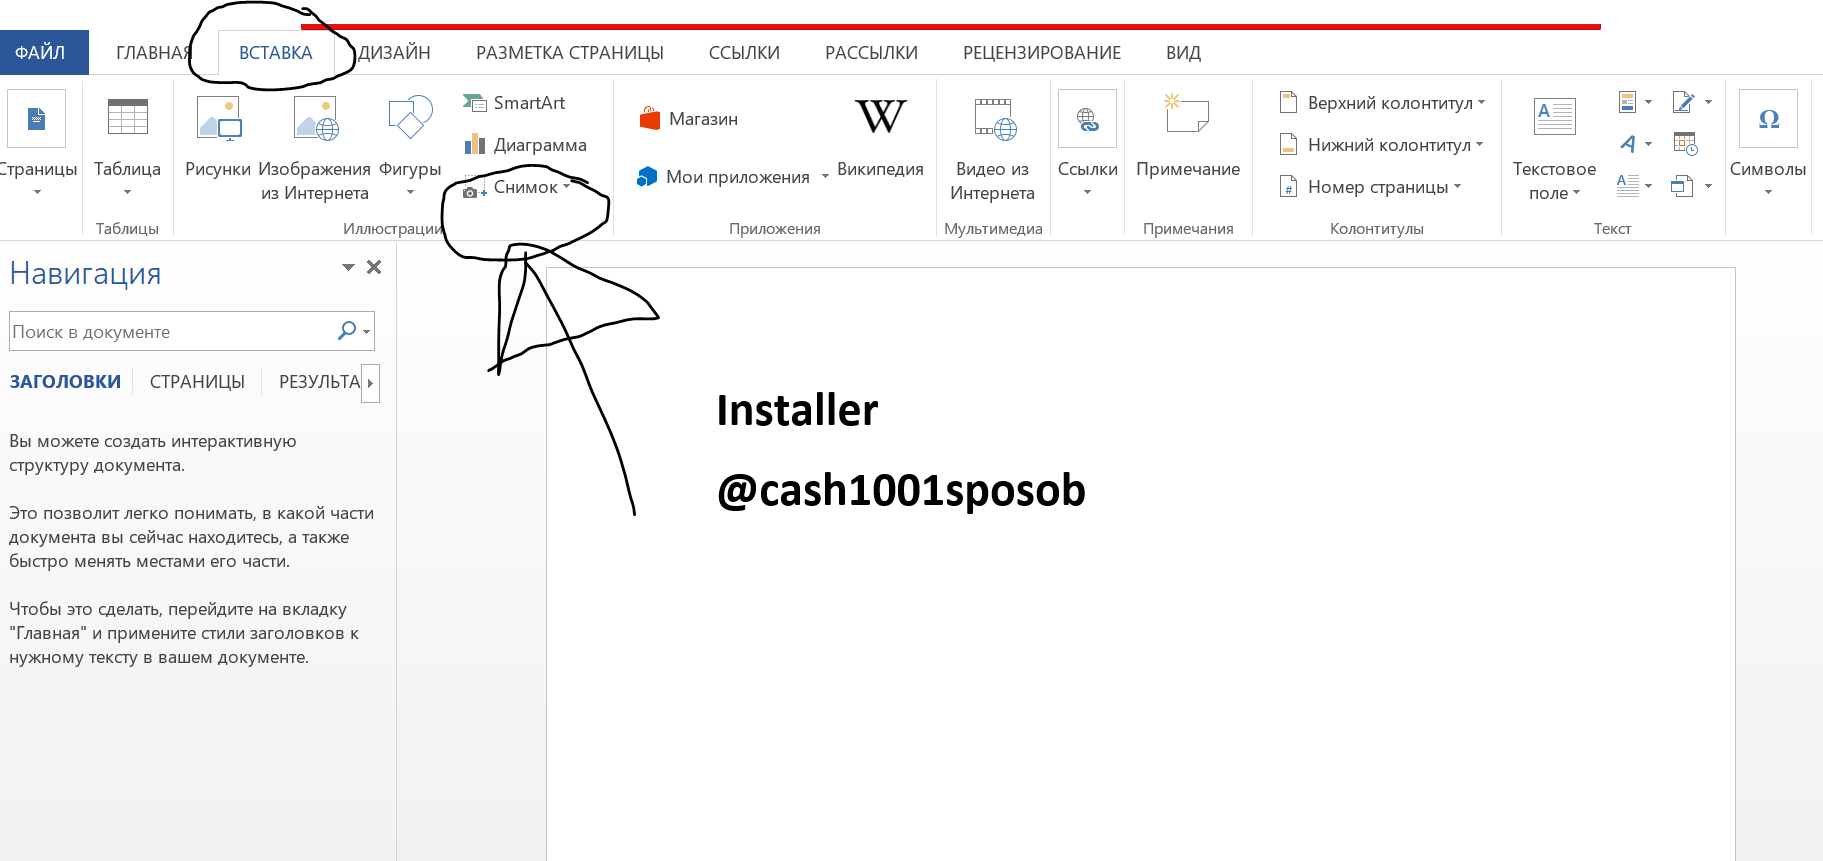
Task: Click Изображения из Интернета online pictures icon
Action: pyautogui.click(x=316, y=118)
